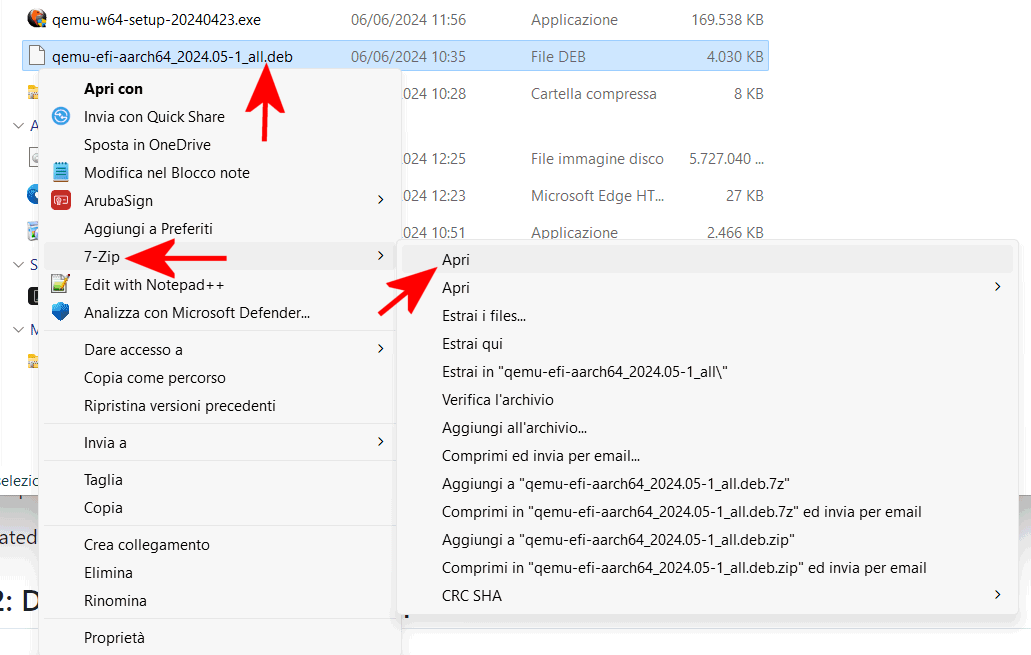Click the Microsoft Edge HT... type cell

pyautogui.click(x=597, y=196)
